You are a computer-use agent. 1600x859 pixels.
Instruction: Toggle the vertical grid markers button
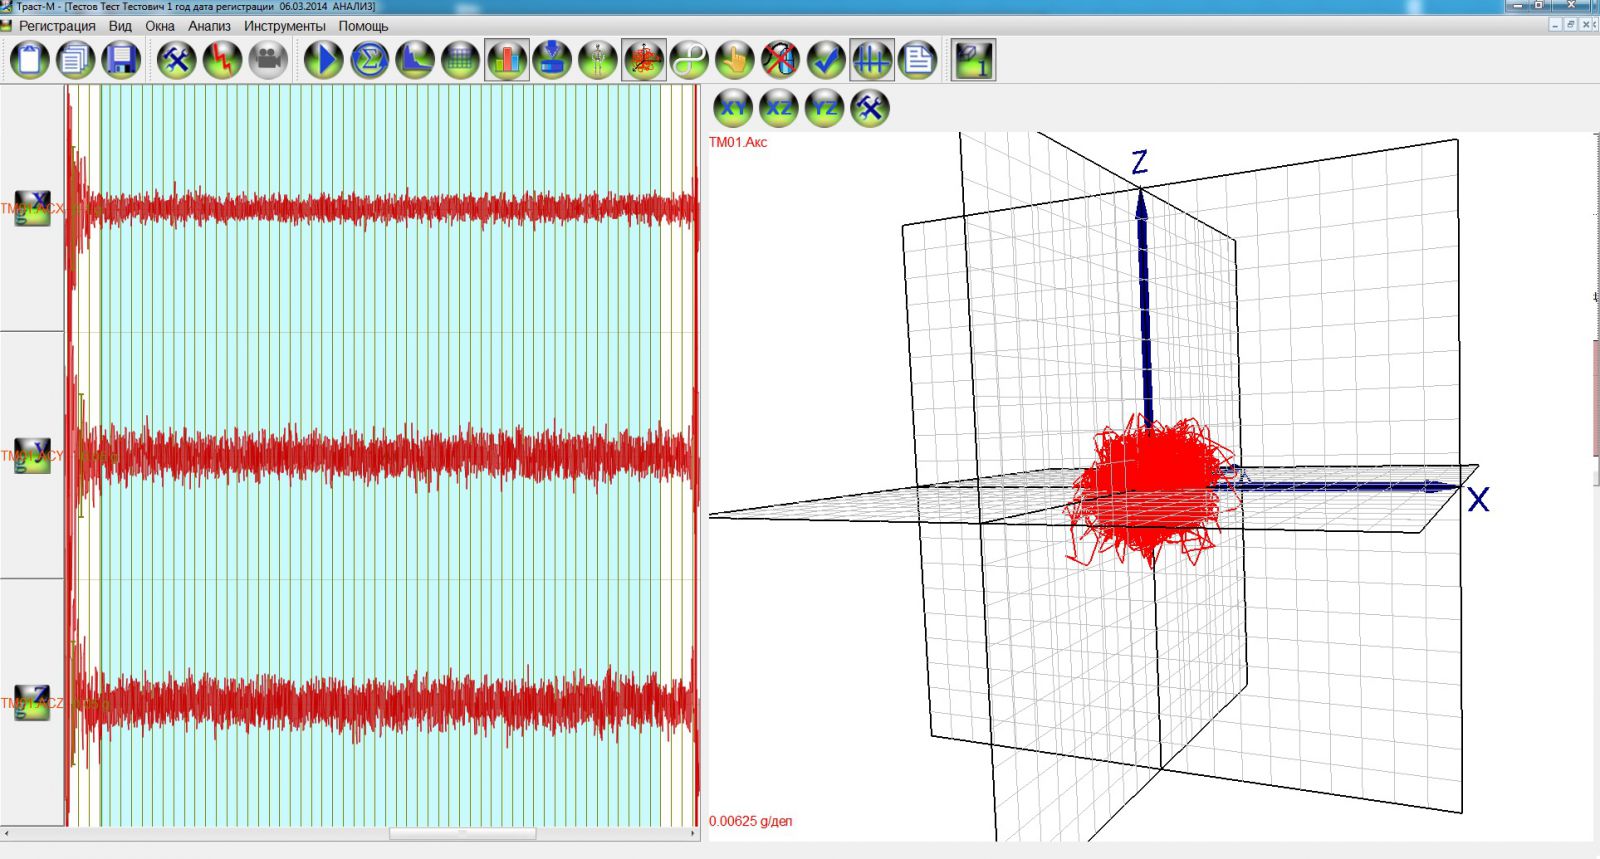(871, 60)
